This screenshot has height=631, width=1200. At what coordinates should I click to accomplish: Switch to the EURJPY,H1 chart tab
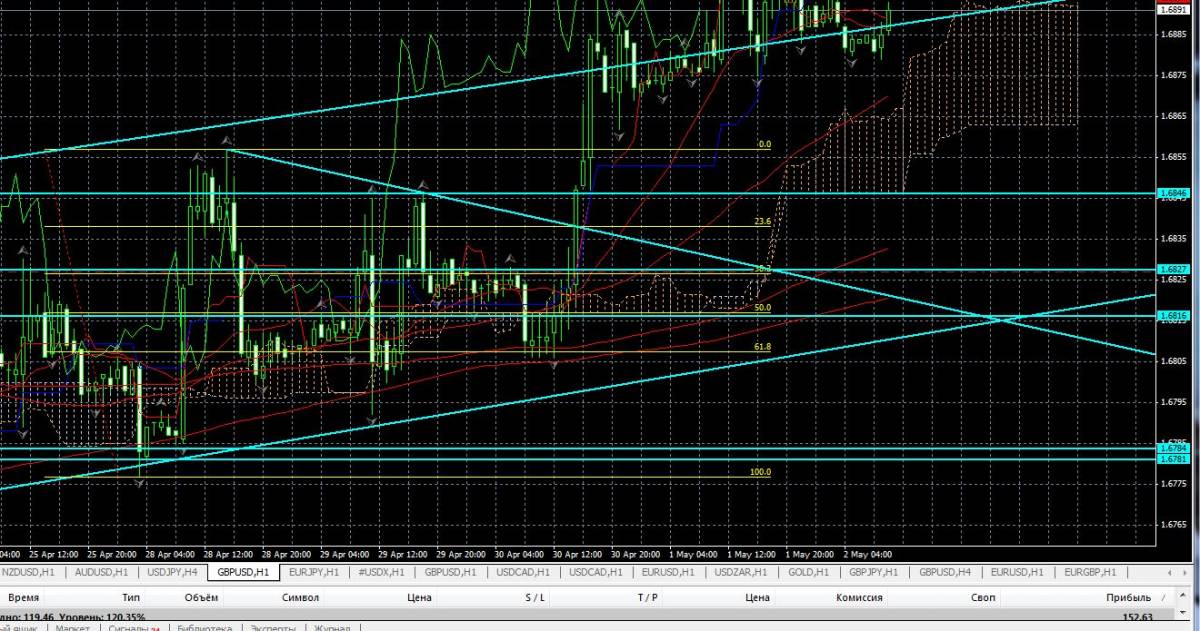point(313,573)
